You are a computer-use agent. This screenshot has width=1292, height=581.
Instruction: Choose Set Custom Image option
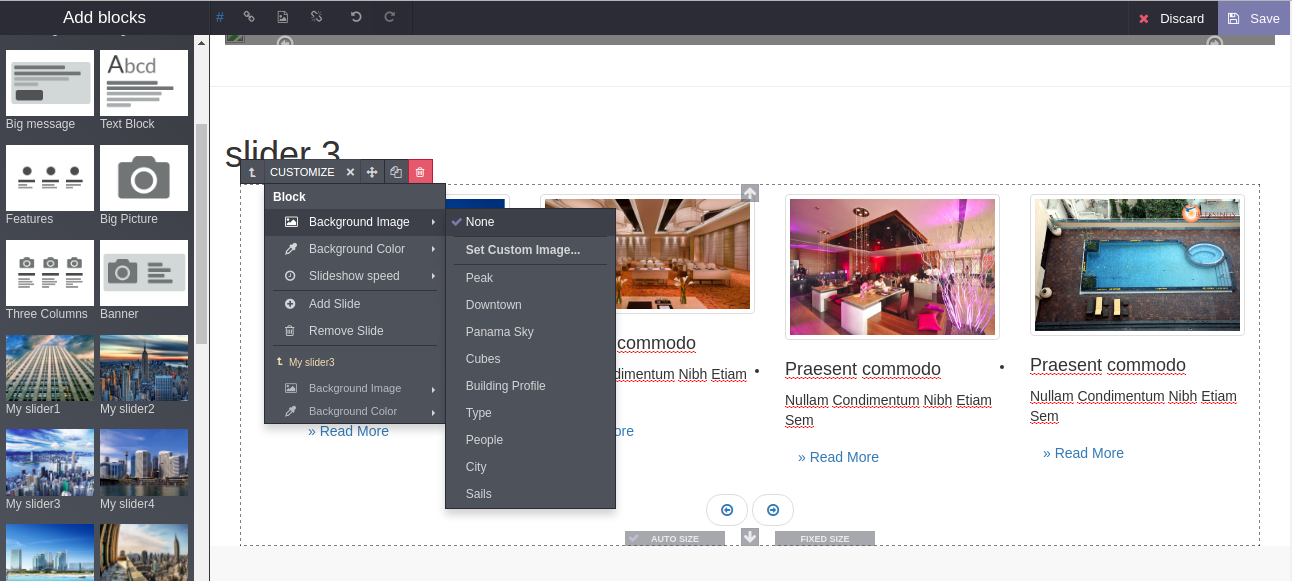[530, 250]
